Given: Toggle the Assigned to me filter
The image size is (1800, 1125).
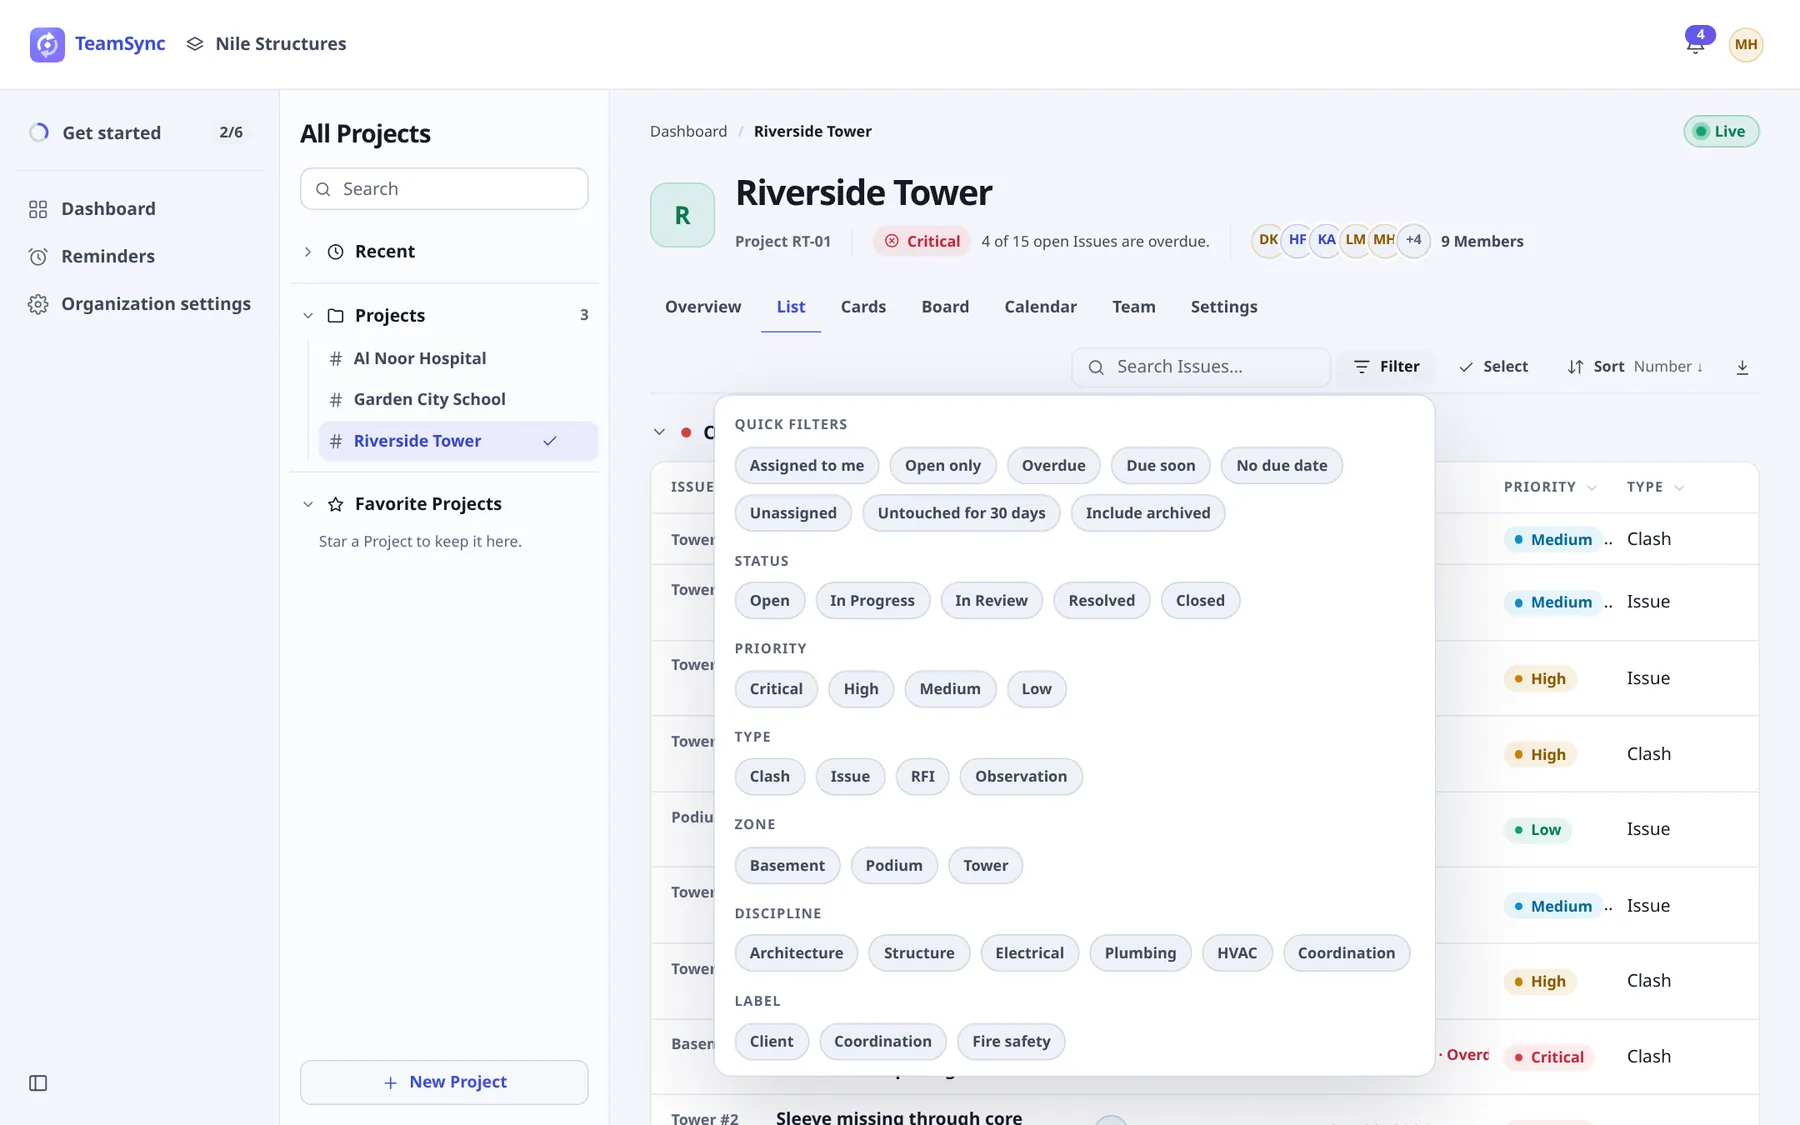Looking at the screenshot, I should tap(806, 465).
